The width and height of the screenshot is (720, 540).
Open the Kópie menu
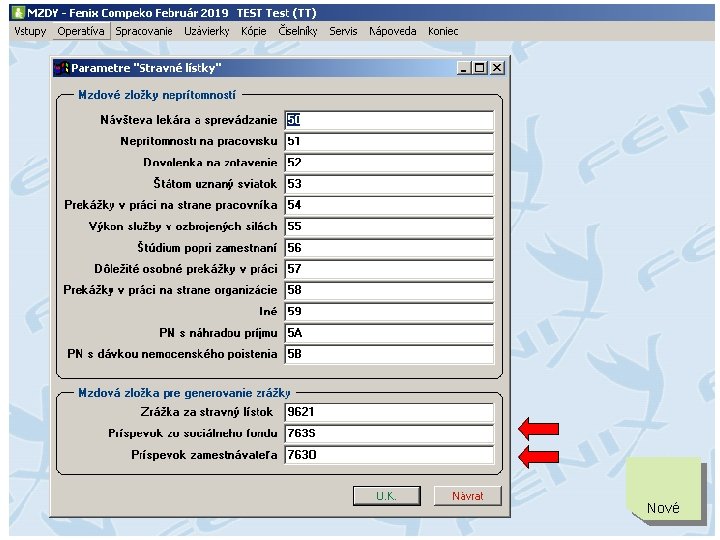coord(253,31)
